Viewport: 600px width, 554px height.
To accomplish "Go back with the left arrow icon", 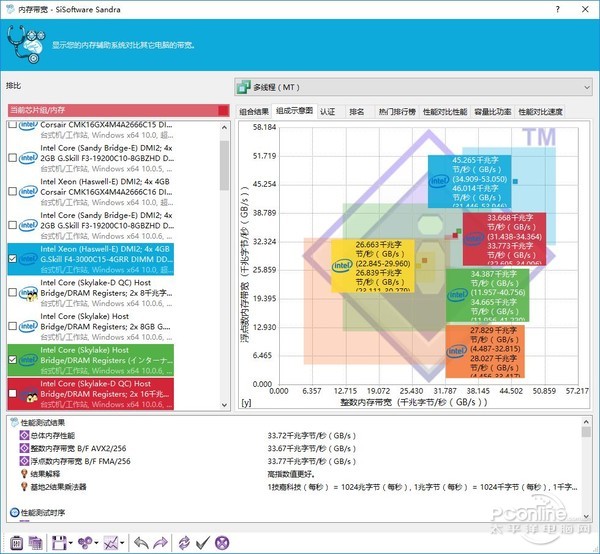I will tap(141, 543).
